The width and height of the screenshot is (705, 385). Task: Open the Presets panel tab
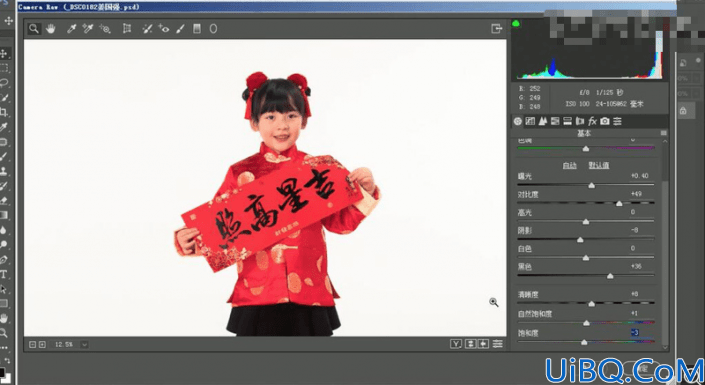click(617, 121)
